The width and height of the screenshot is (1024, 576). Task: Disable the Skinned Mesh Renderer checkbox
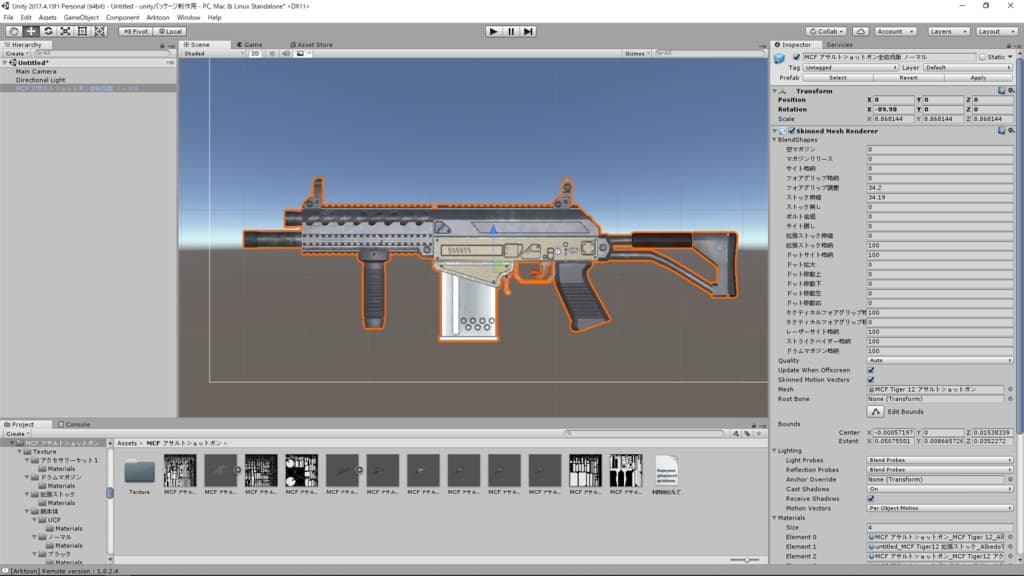click(792, 131)
